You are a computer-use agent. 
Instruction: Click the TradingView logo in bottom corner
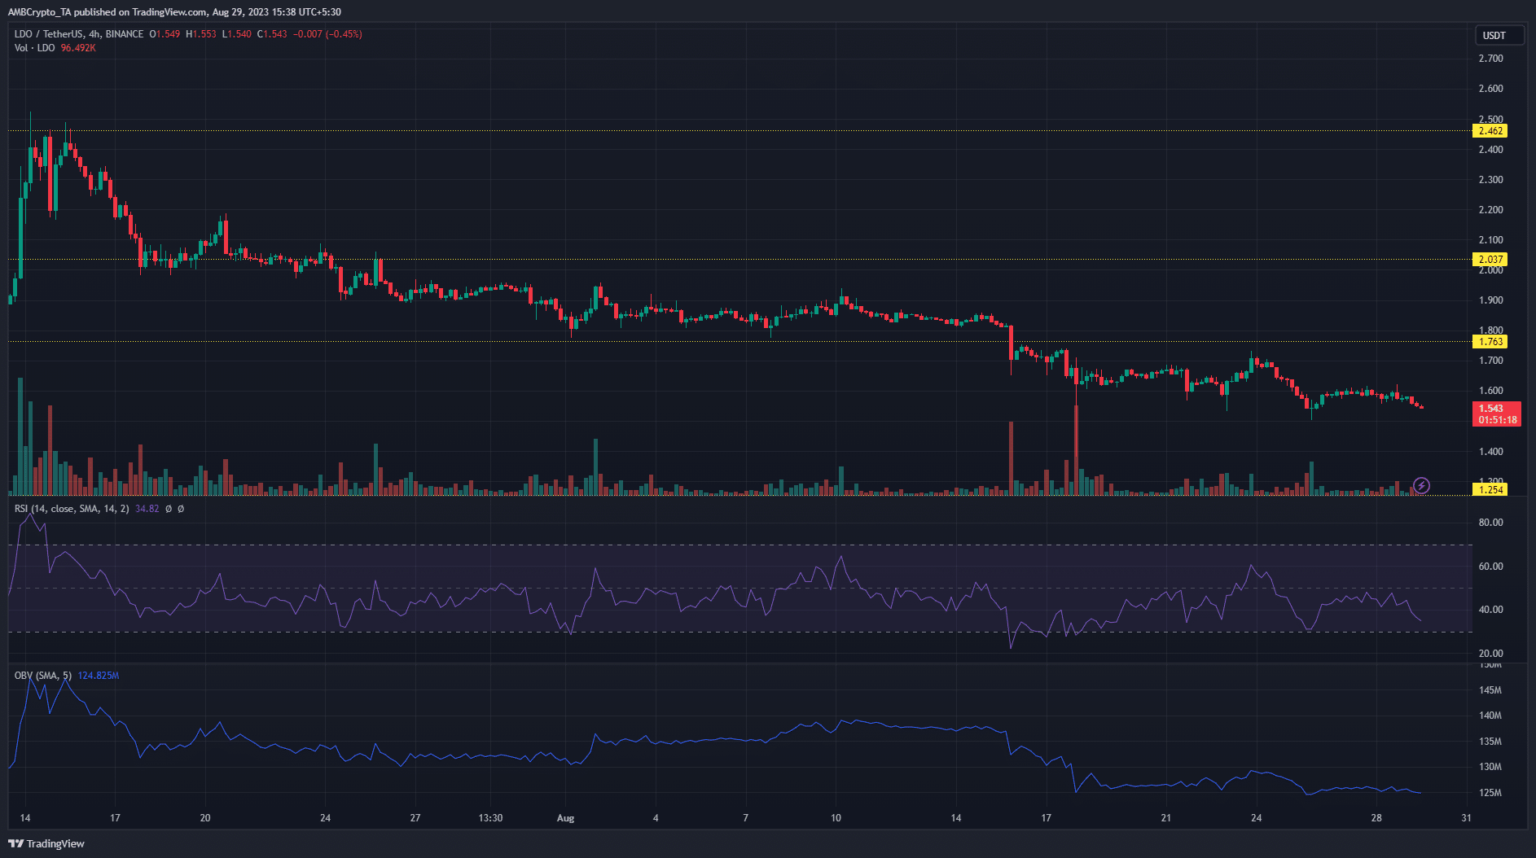point(47,844)
